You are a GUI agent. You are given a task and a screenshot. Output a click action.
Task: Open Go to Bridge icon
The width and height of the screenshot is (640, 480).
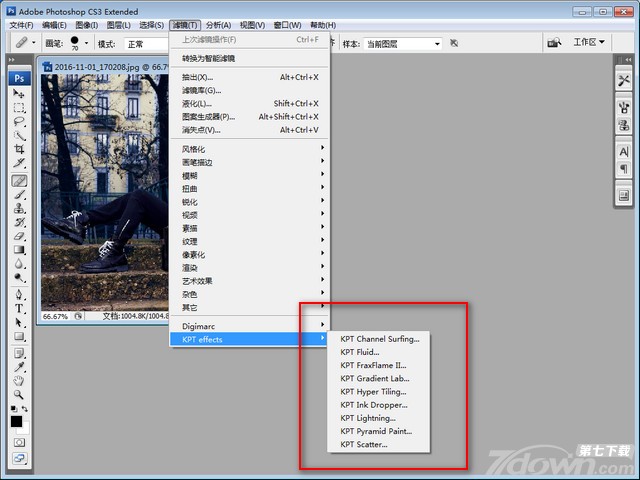pyautogui.click(x=554, y=42)
